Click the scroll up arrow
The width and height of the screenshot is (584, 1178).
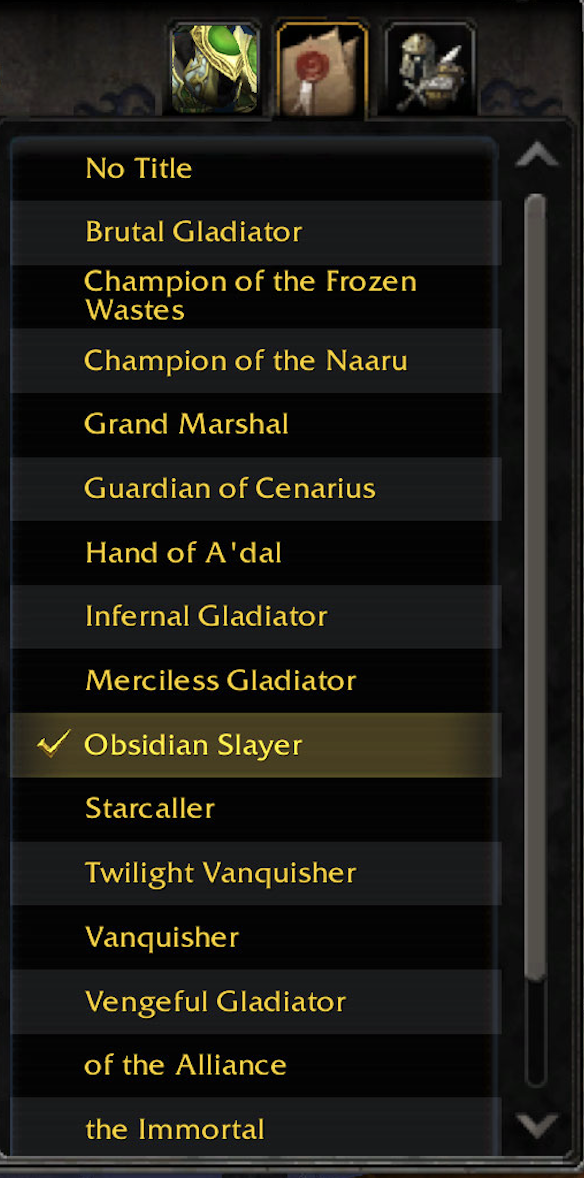tap(537, 156)
